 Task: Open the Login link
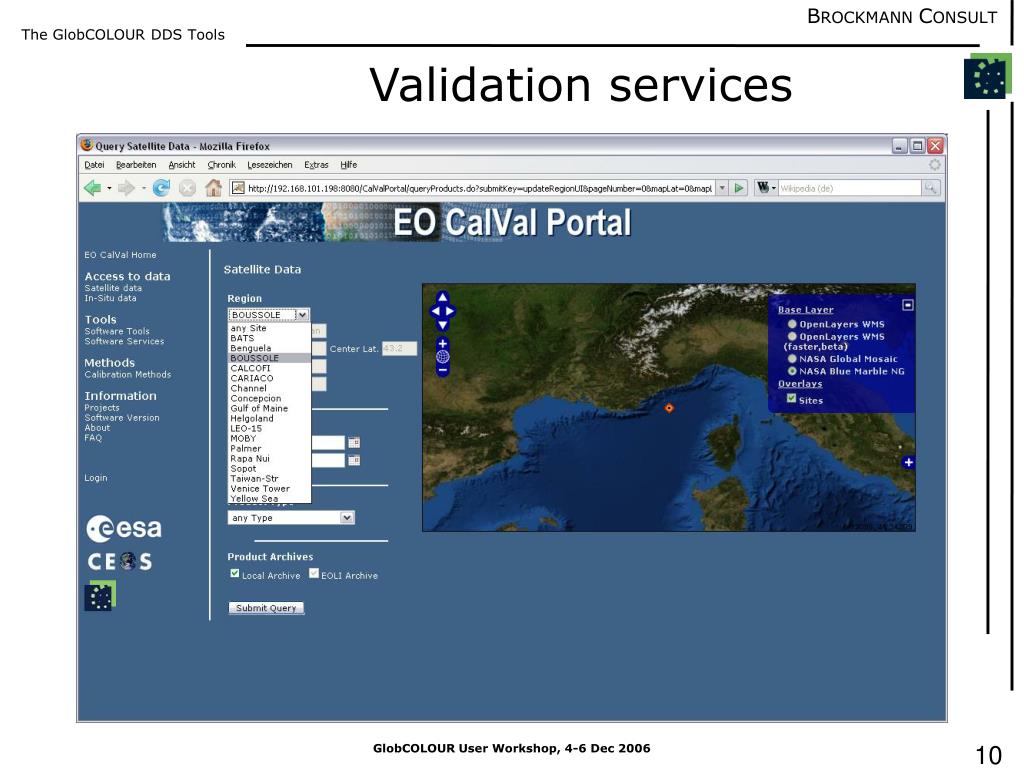pyautogui.click(x=95, y=478)
